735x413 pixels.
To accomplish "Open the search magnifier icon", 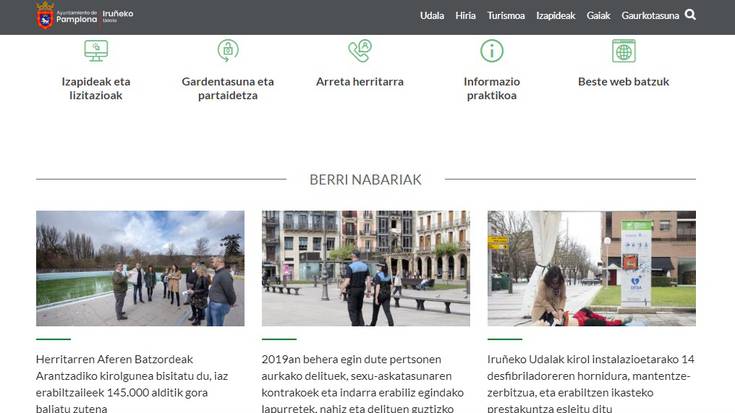I will 690,15.
